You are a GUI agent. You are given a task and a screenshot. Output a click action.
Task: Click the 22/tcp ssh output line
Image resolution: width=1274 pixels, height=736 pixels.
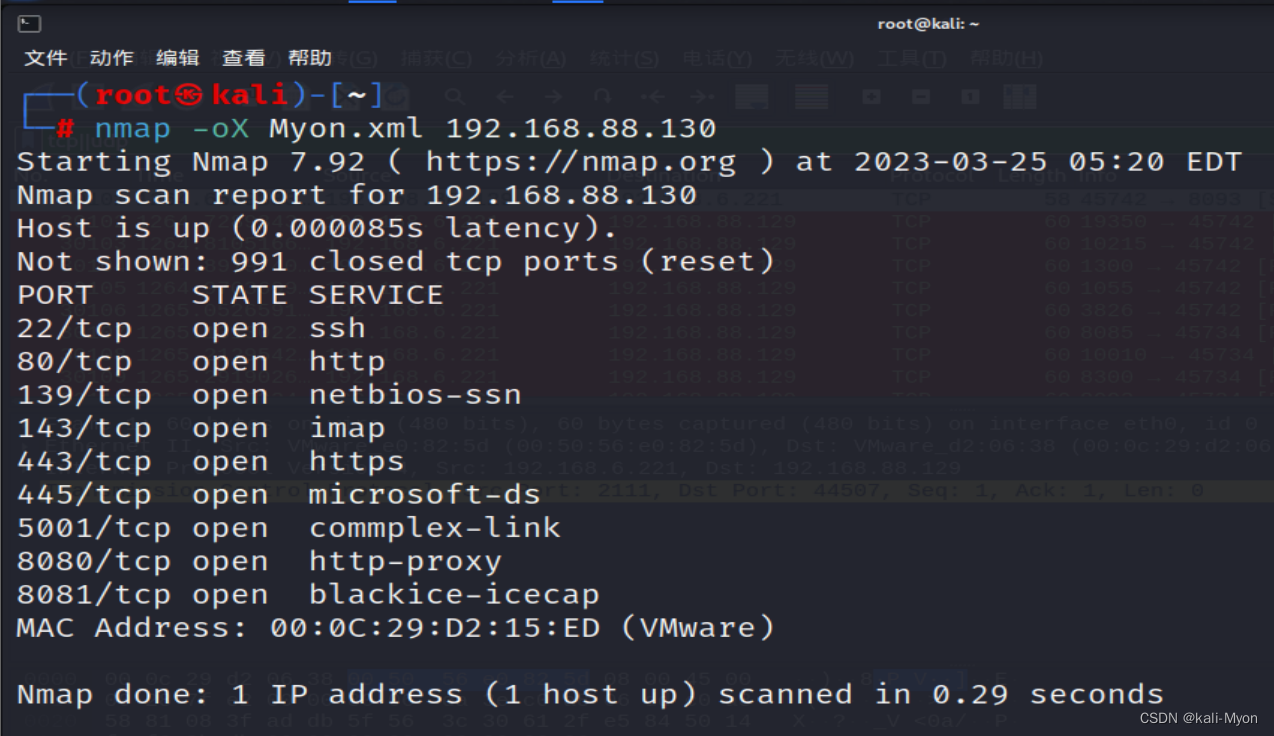pyautogui.click(x=190, y=328)
